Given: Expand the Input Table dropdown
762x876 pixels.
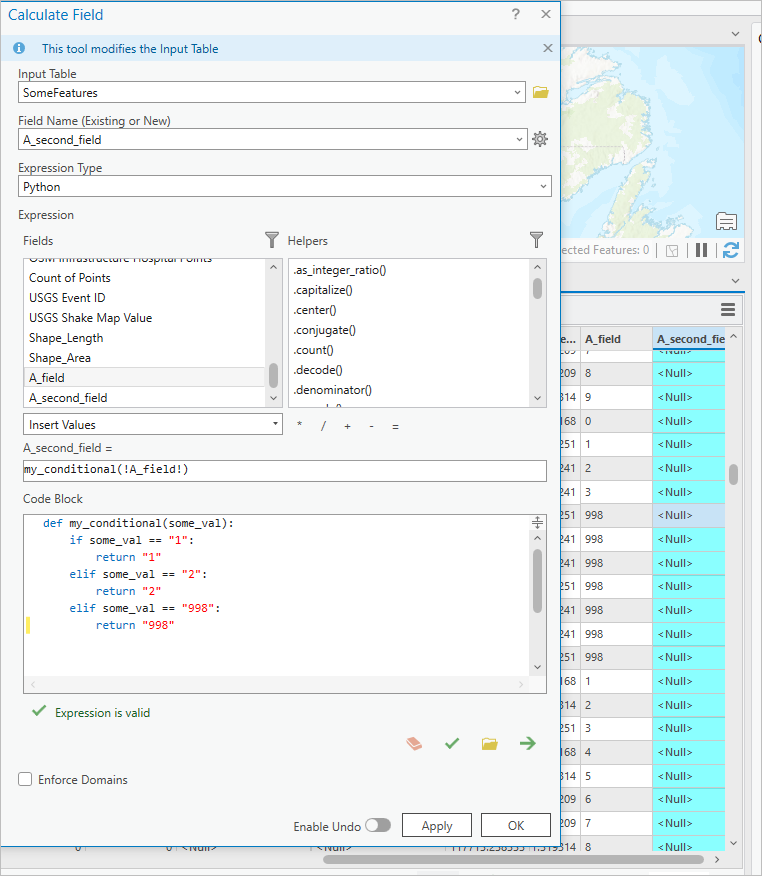Looking at the screenshot, I should (517, 92).
